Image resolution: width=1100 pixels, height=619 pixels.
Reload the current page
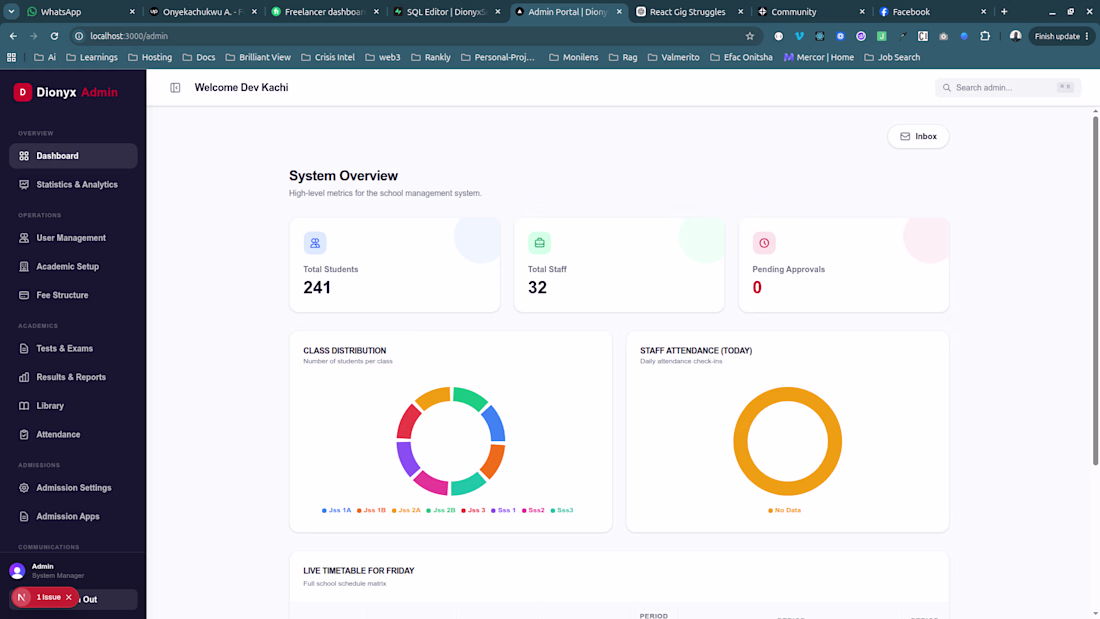click(x=54, y=36)
